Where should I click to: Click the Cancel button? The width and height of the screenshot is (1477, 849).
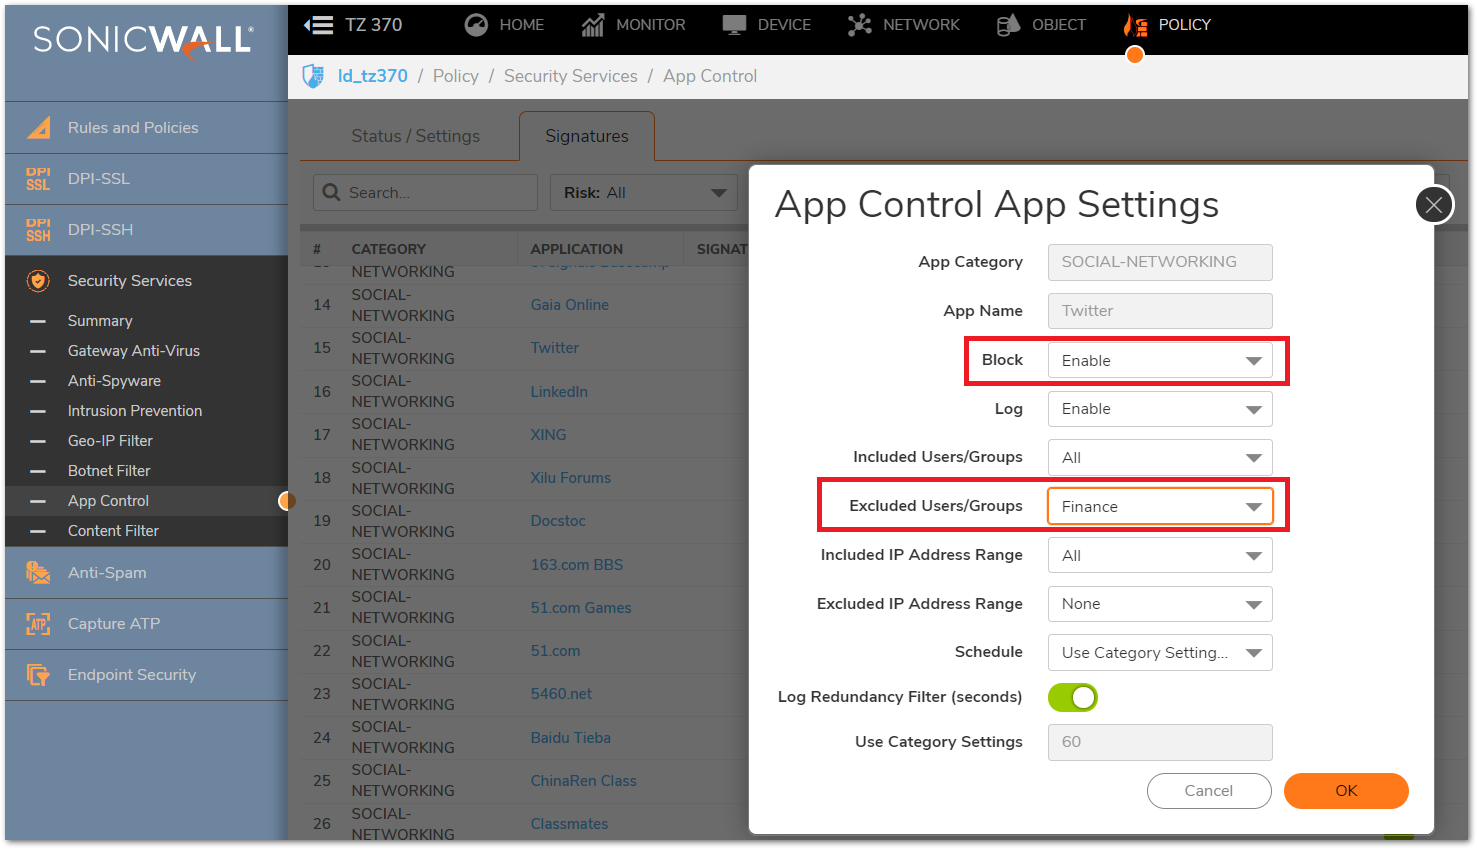tap(1208, 791)
